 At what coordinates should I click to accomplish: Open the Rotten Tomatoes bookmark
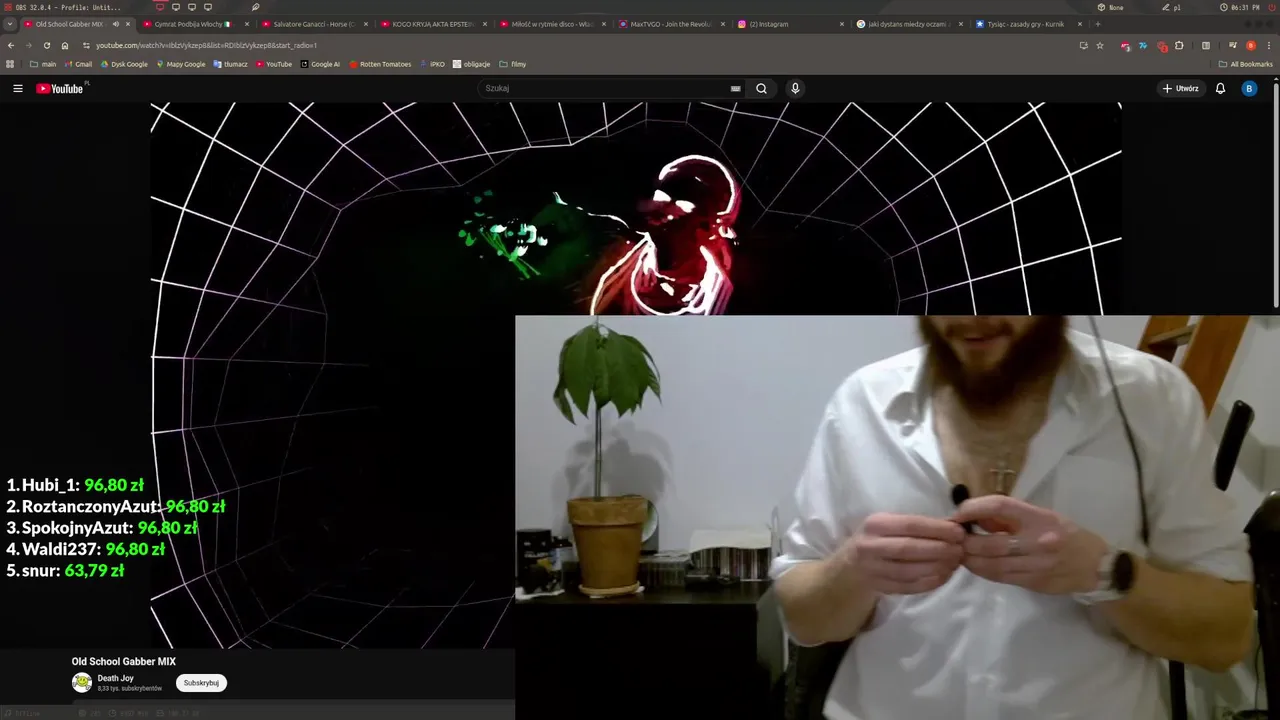tap(380, 64)
